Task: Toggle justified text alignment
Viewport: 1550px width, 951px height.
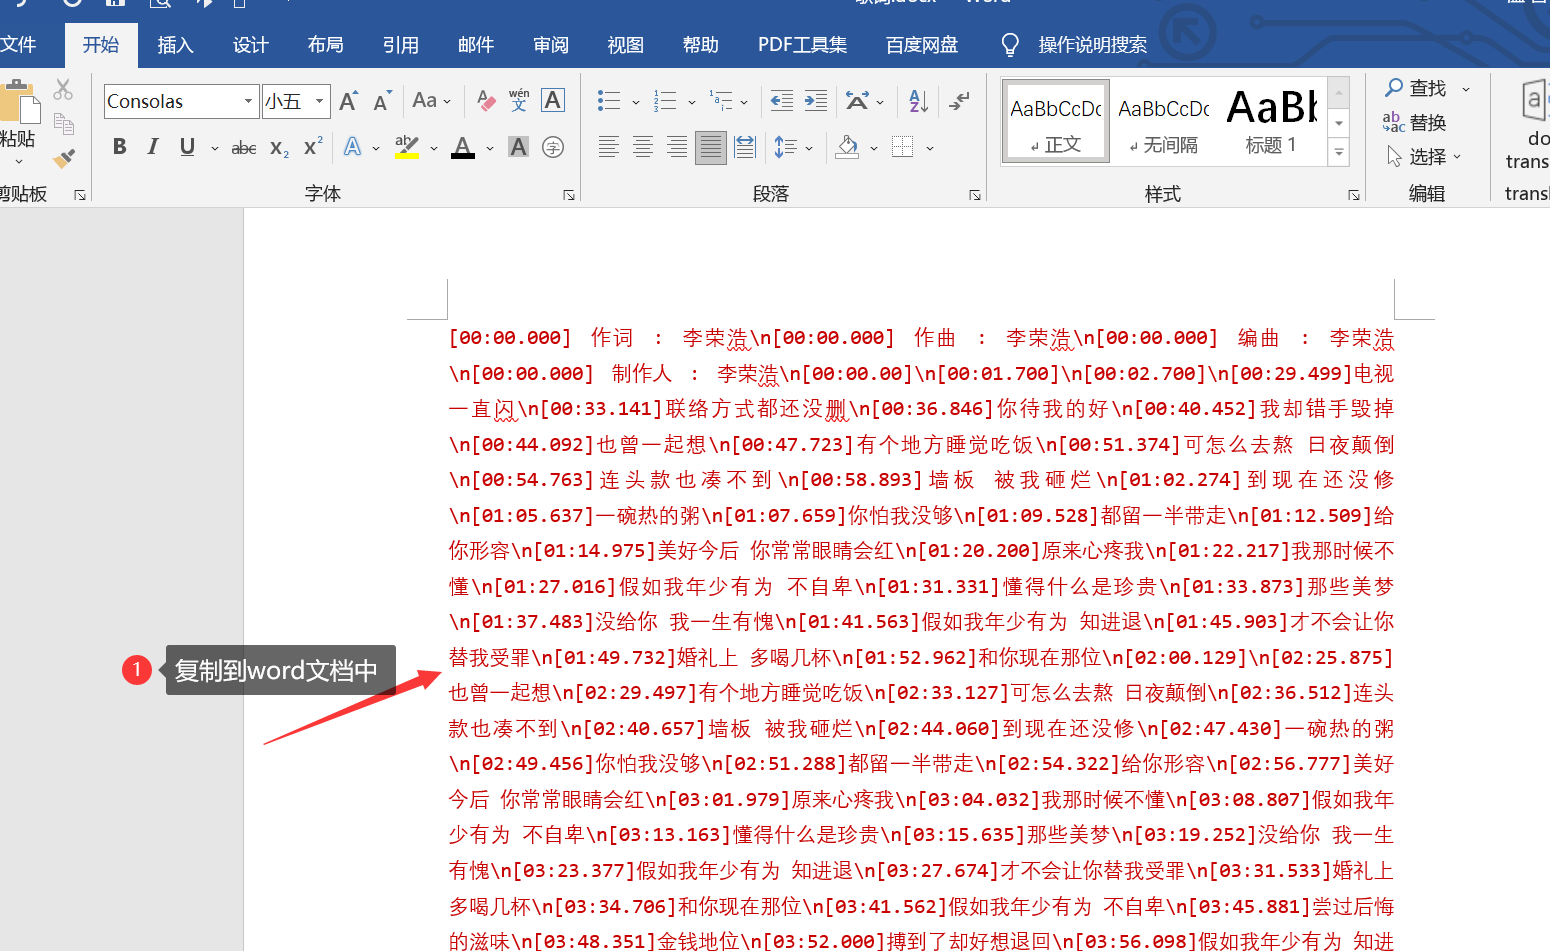Action: [x=711, y=148]
